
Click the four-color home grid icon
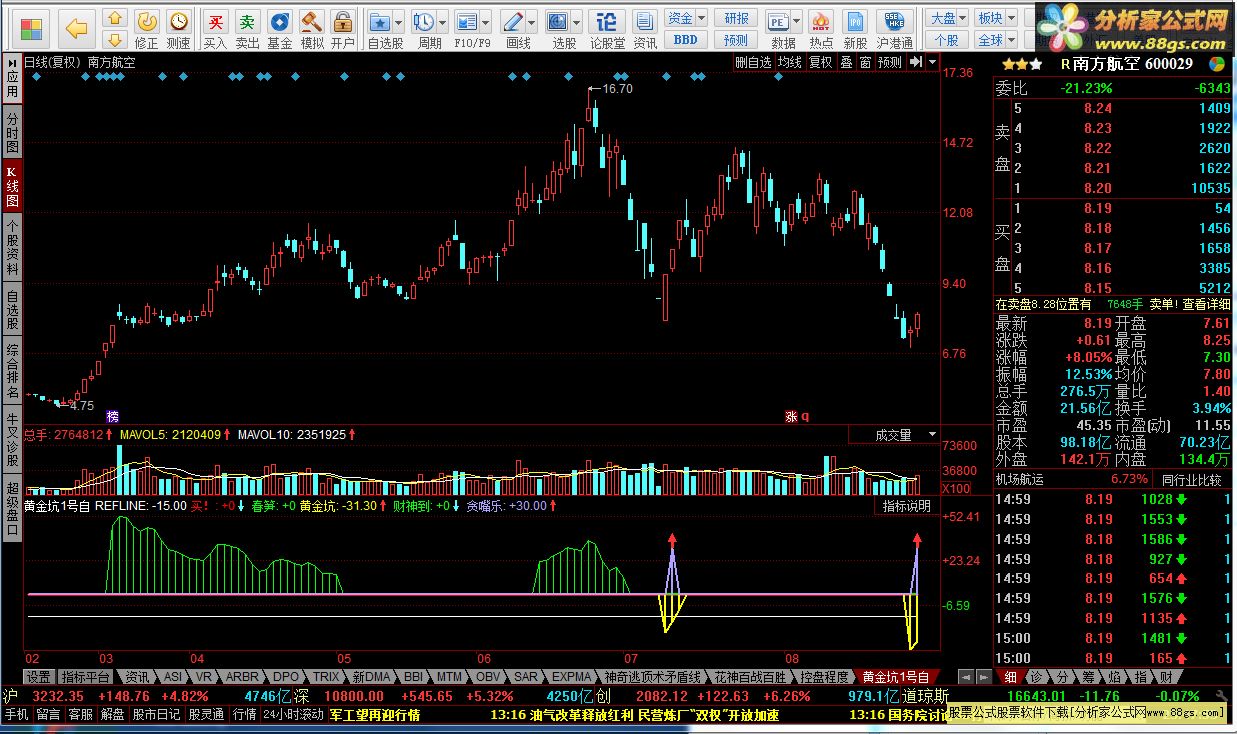click(x=32, y=27)
